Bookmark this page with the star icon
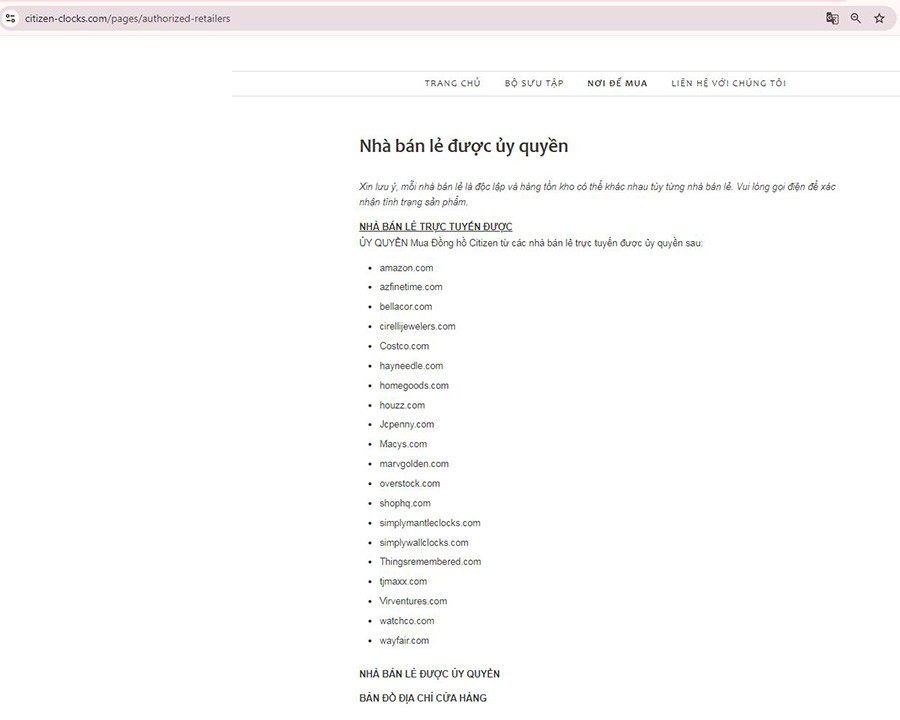This screenshot has width=900, height=720. 879,18
